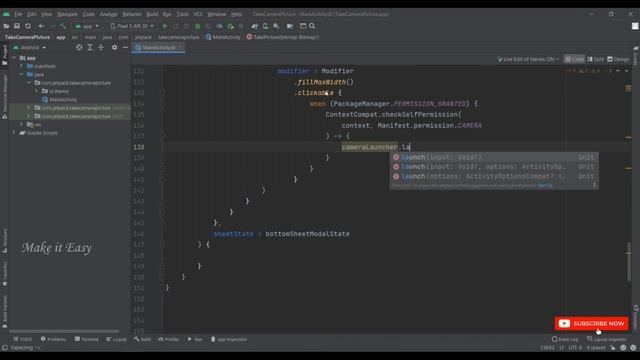Switch editor to Code view
The height and width of the screenshot is (360, 640).
574,59
